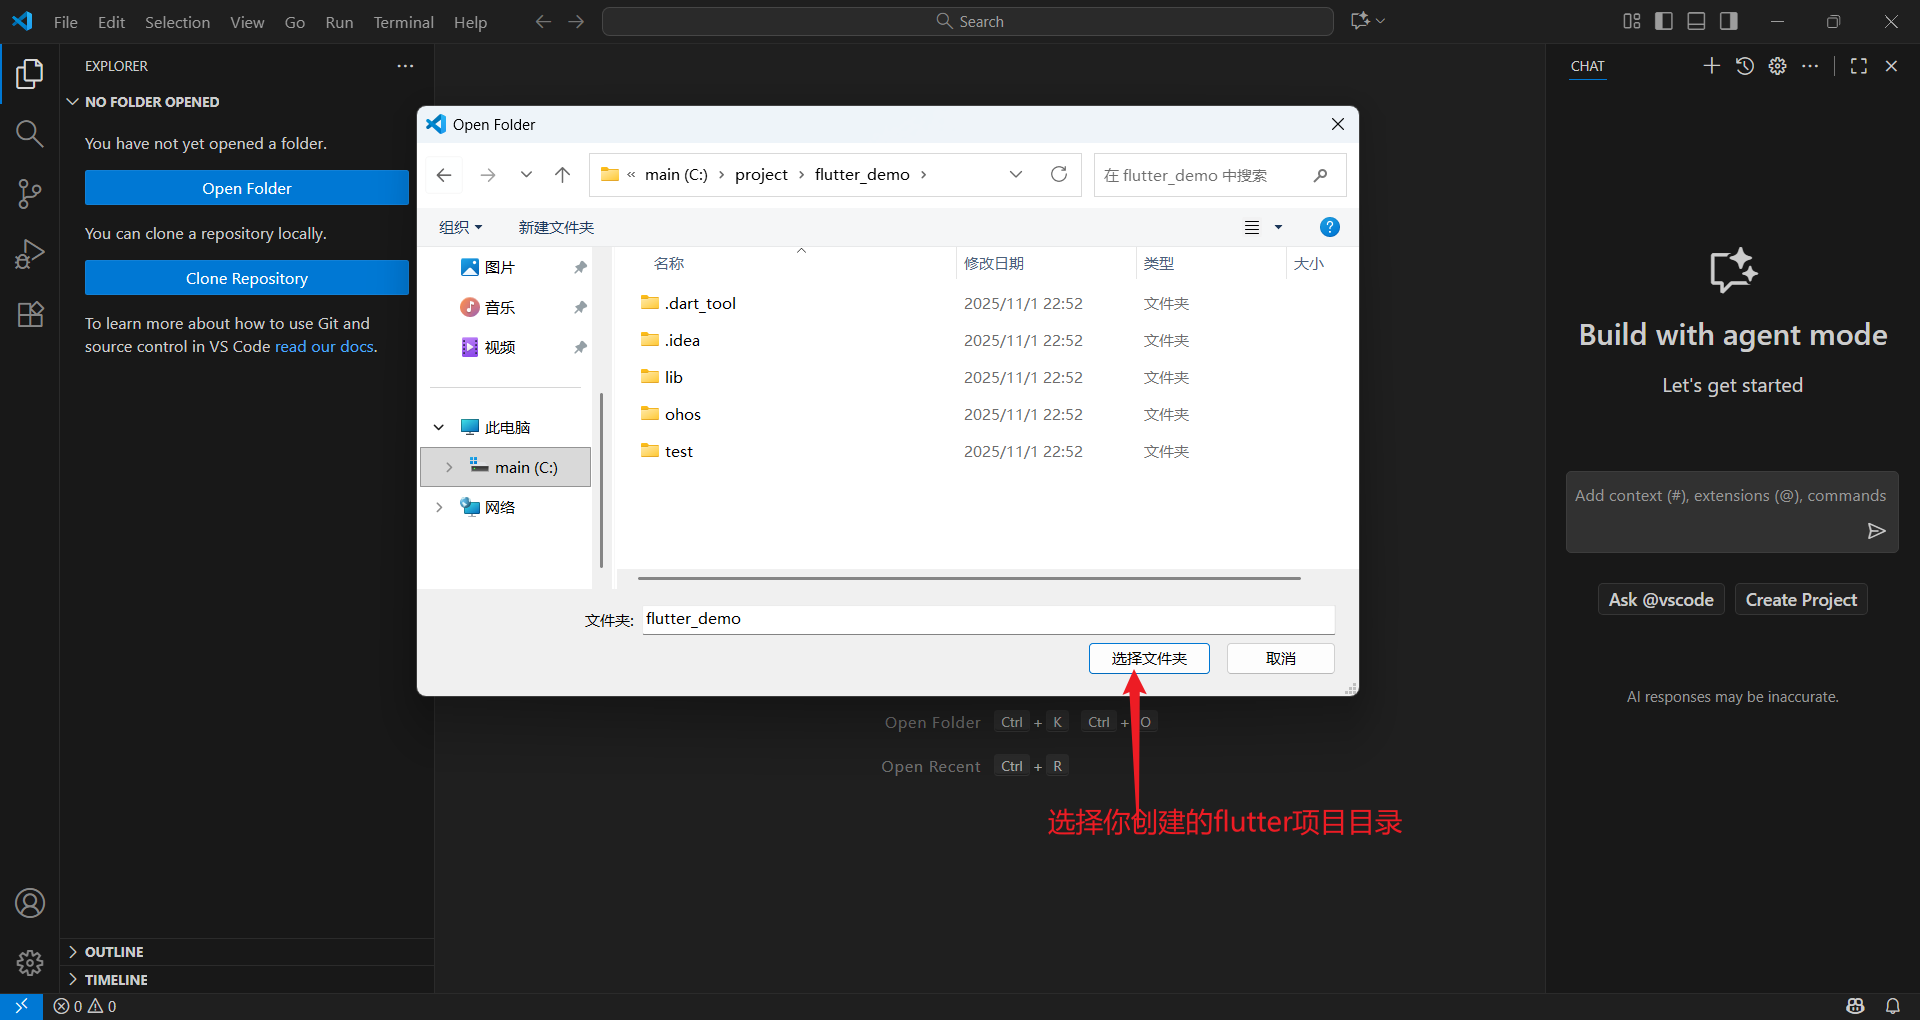This screenshot has width=1920, height=1020.
Task: Open chat panel more actions ellipsis
Action: (1810, 66)
